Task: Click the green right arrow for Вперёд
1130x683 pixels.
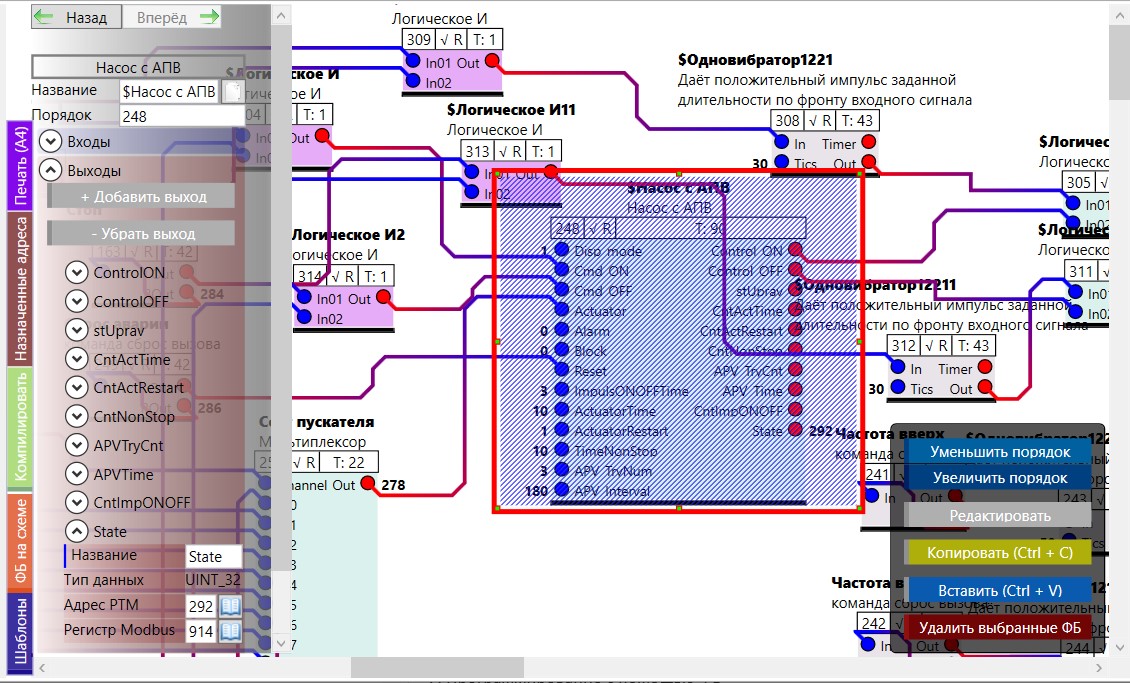Action: (x=208, y=17)
